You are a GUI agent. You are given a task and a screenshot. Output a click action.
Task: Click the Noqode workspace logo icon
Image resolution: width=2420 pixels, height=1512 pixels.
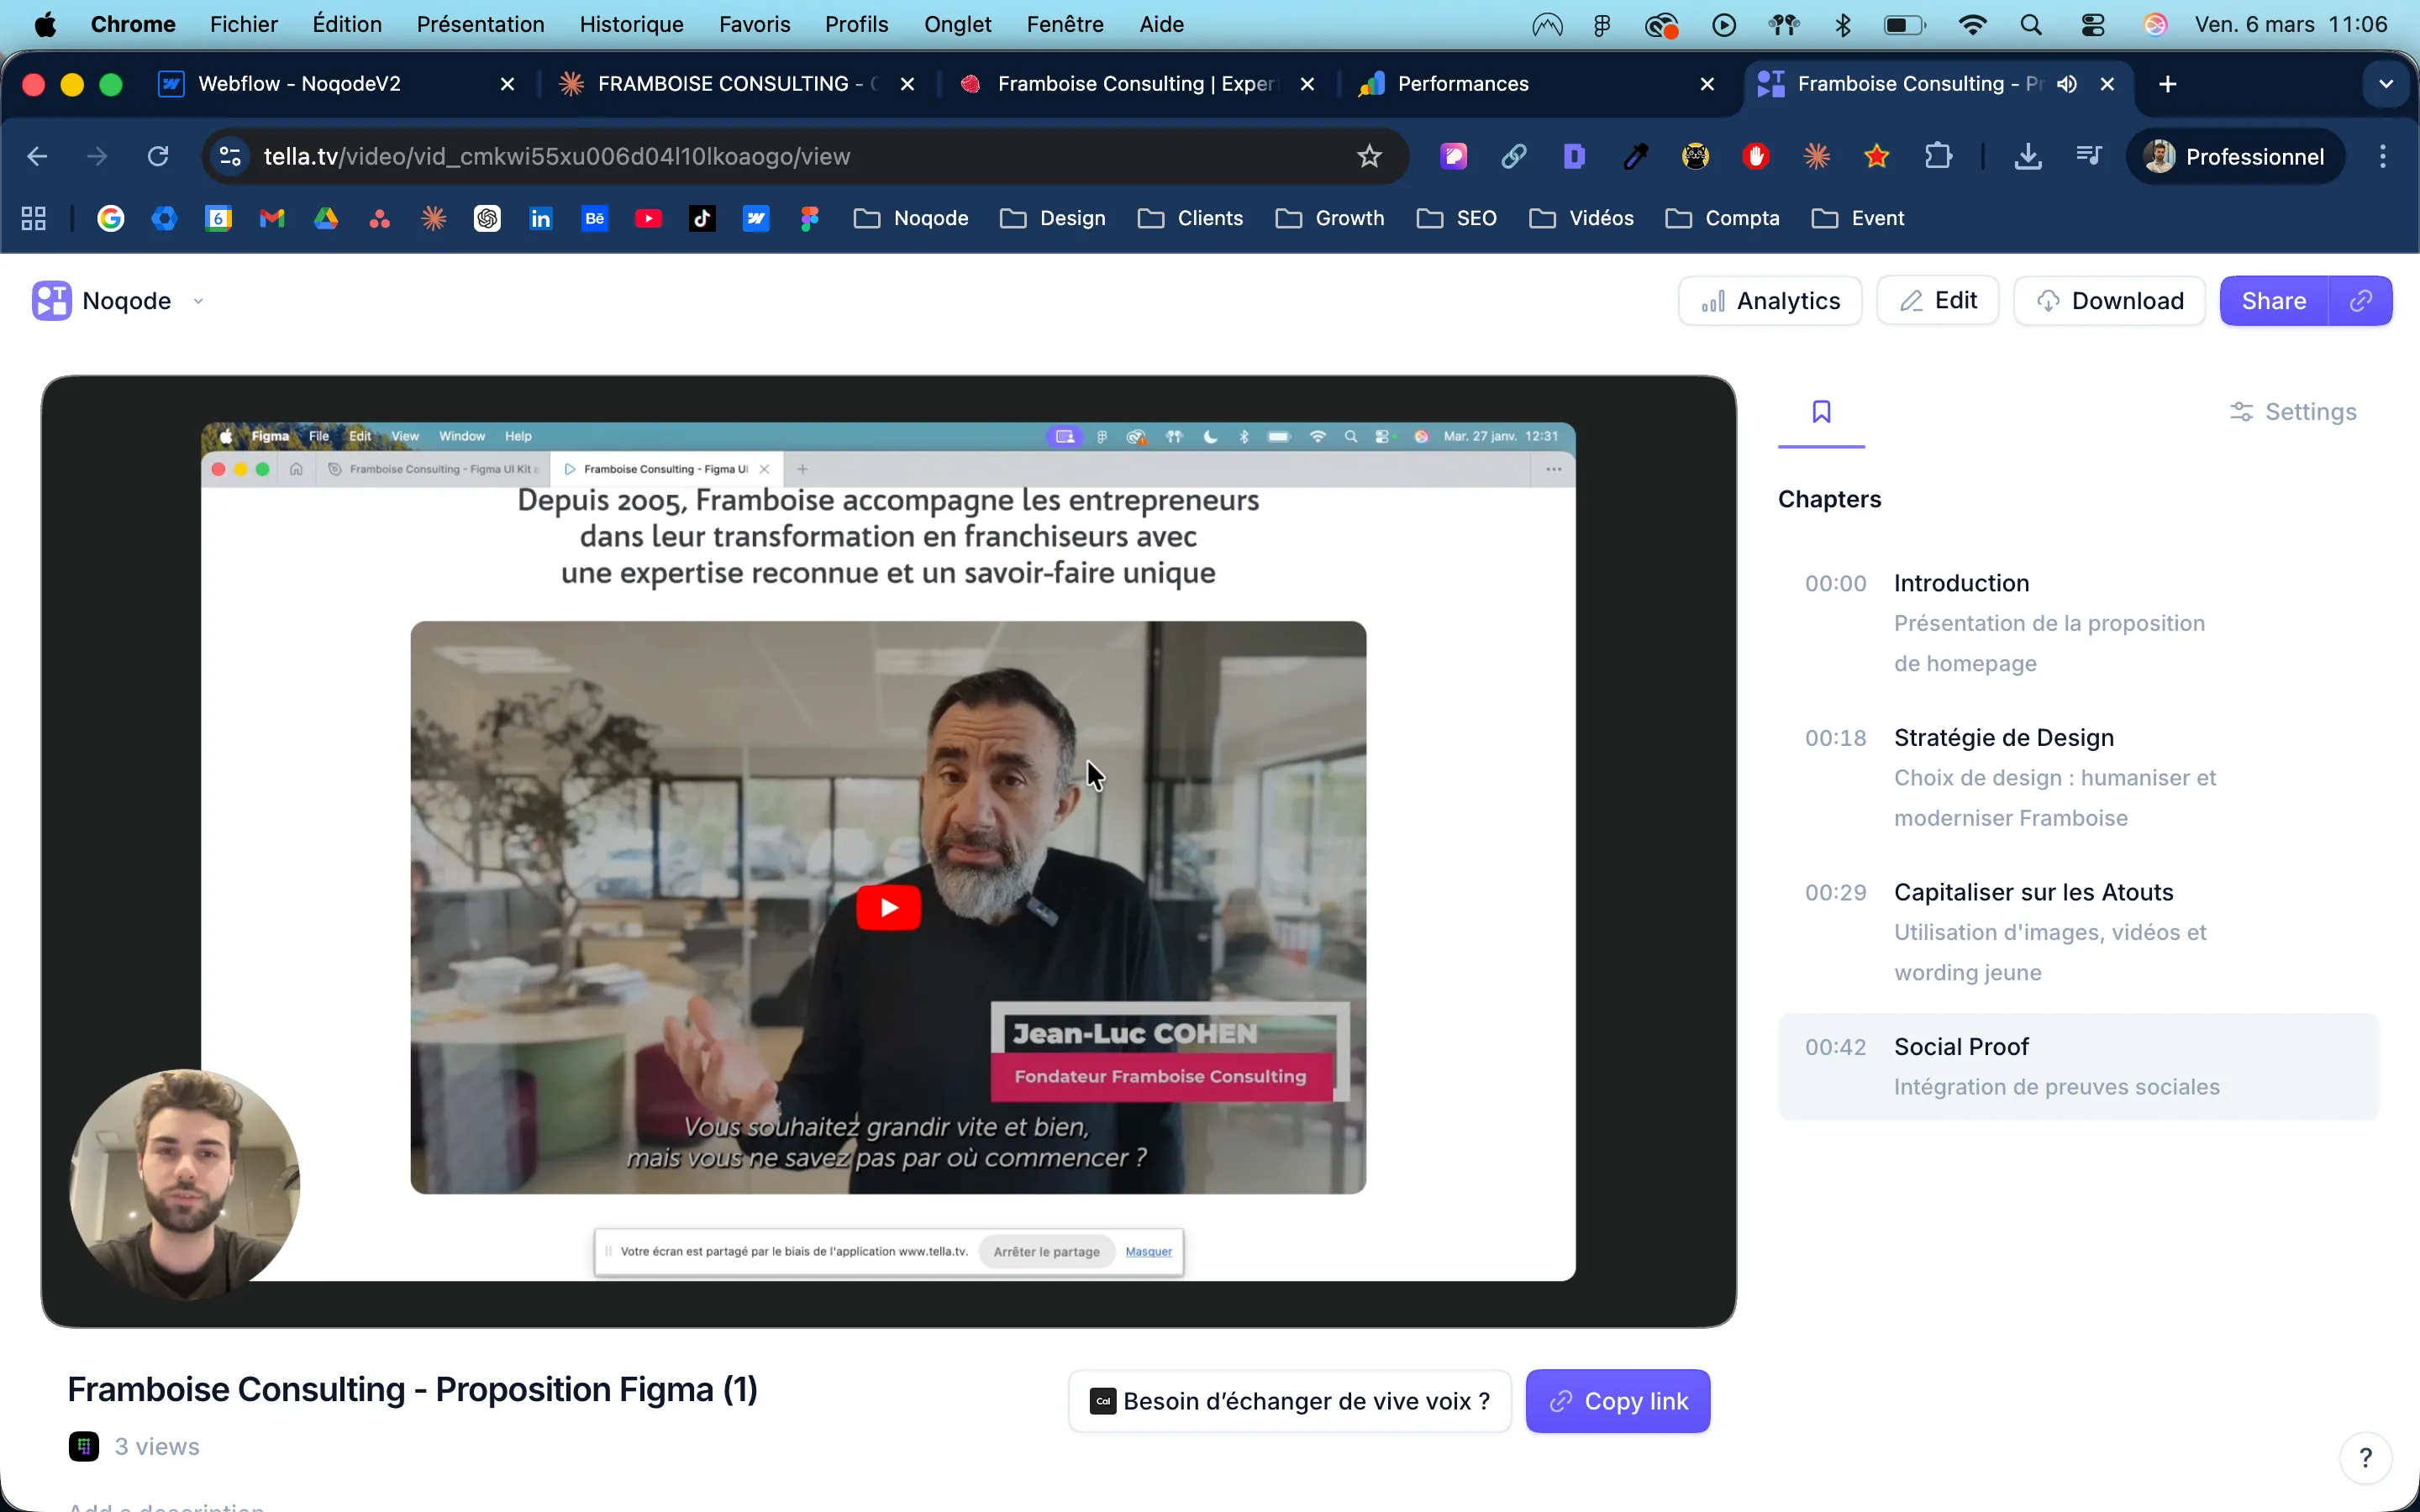pyautogui.click(x=52, y=301)
